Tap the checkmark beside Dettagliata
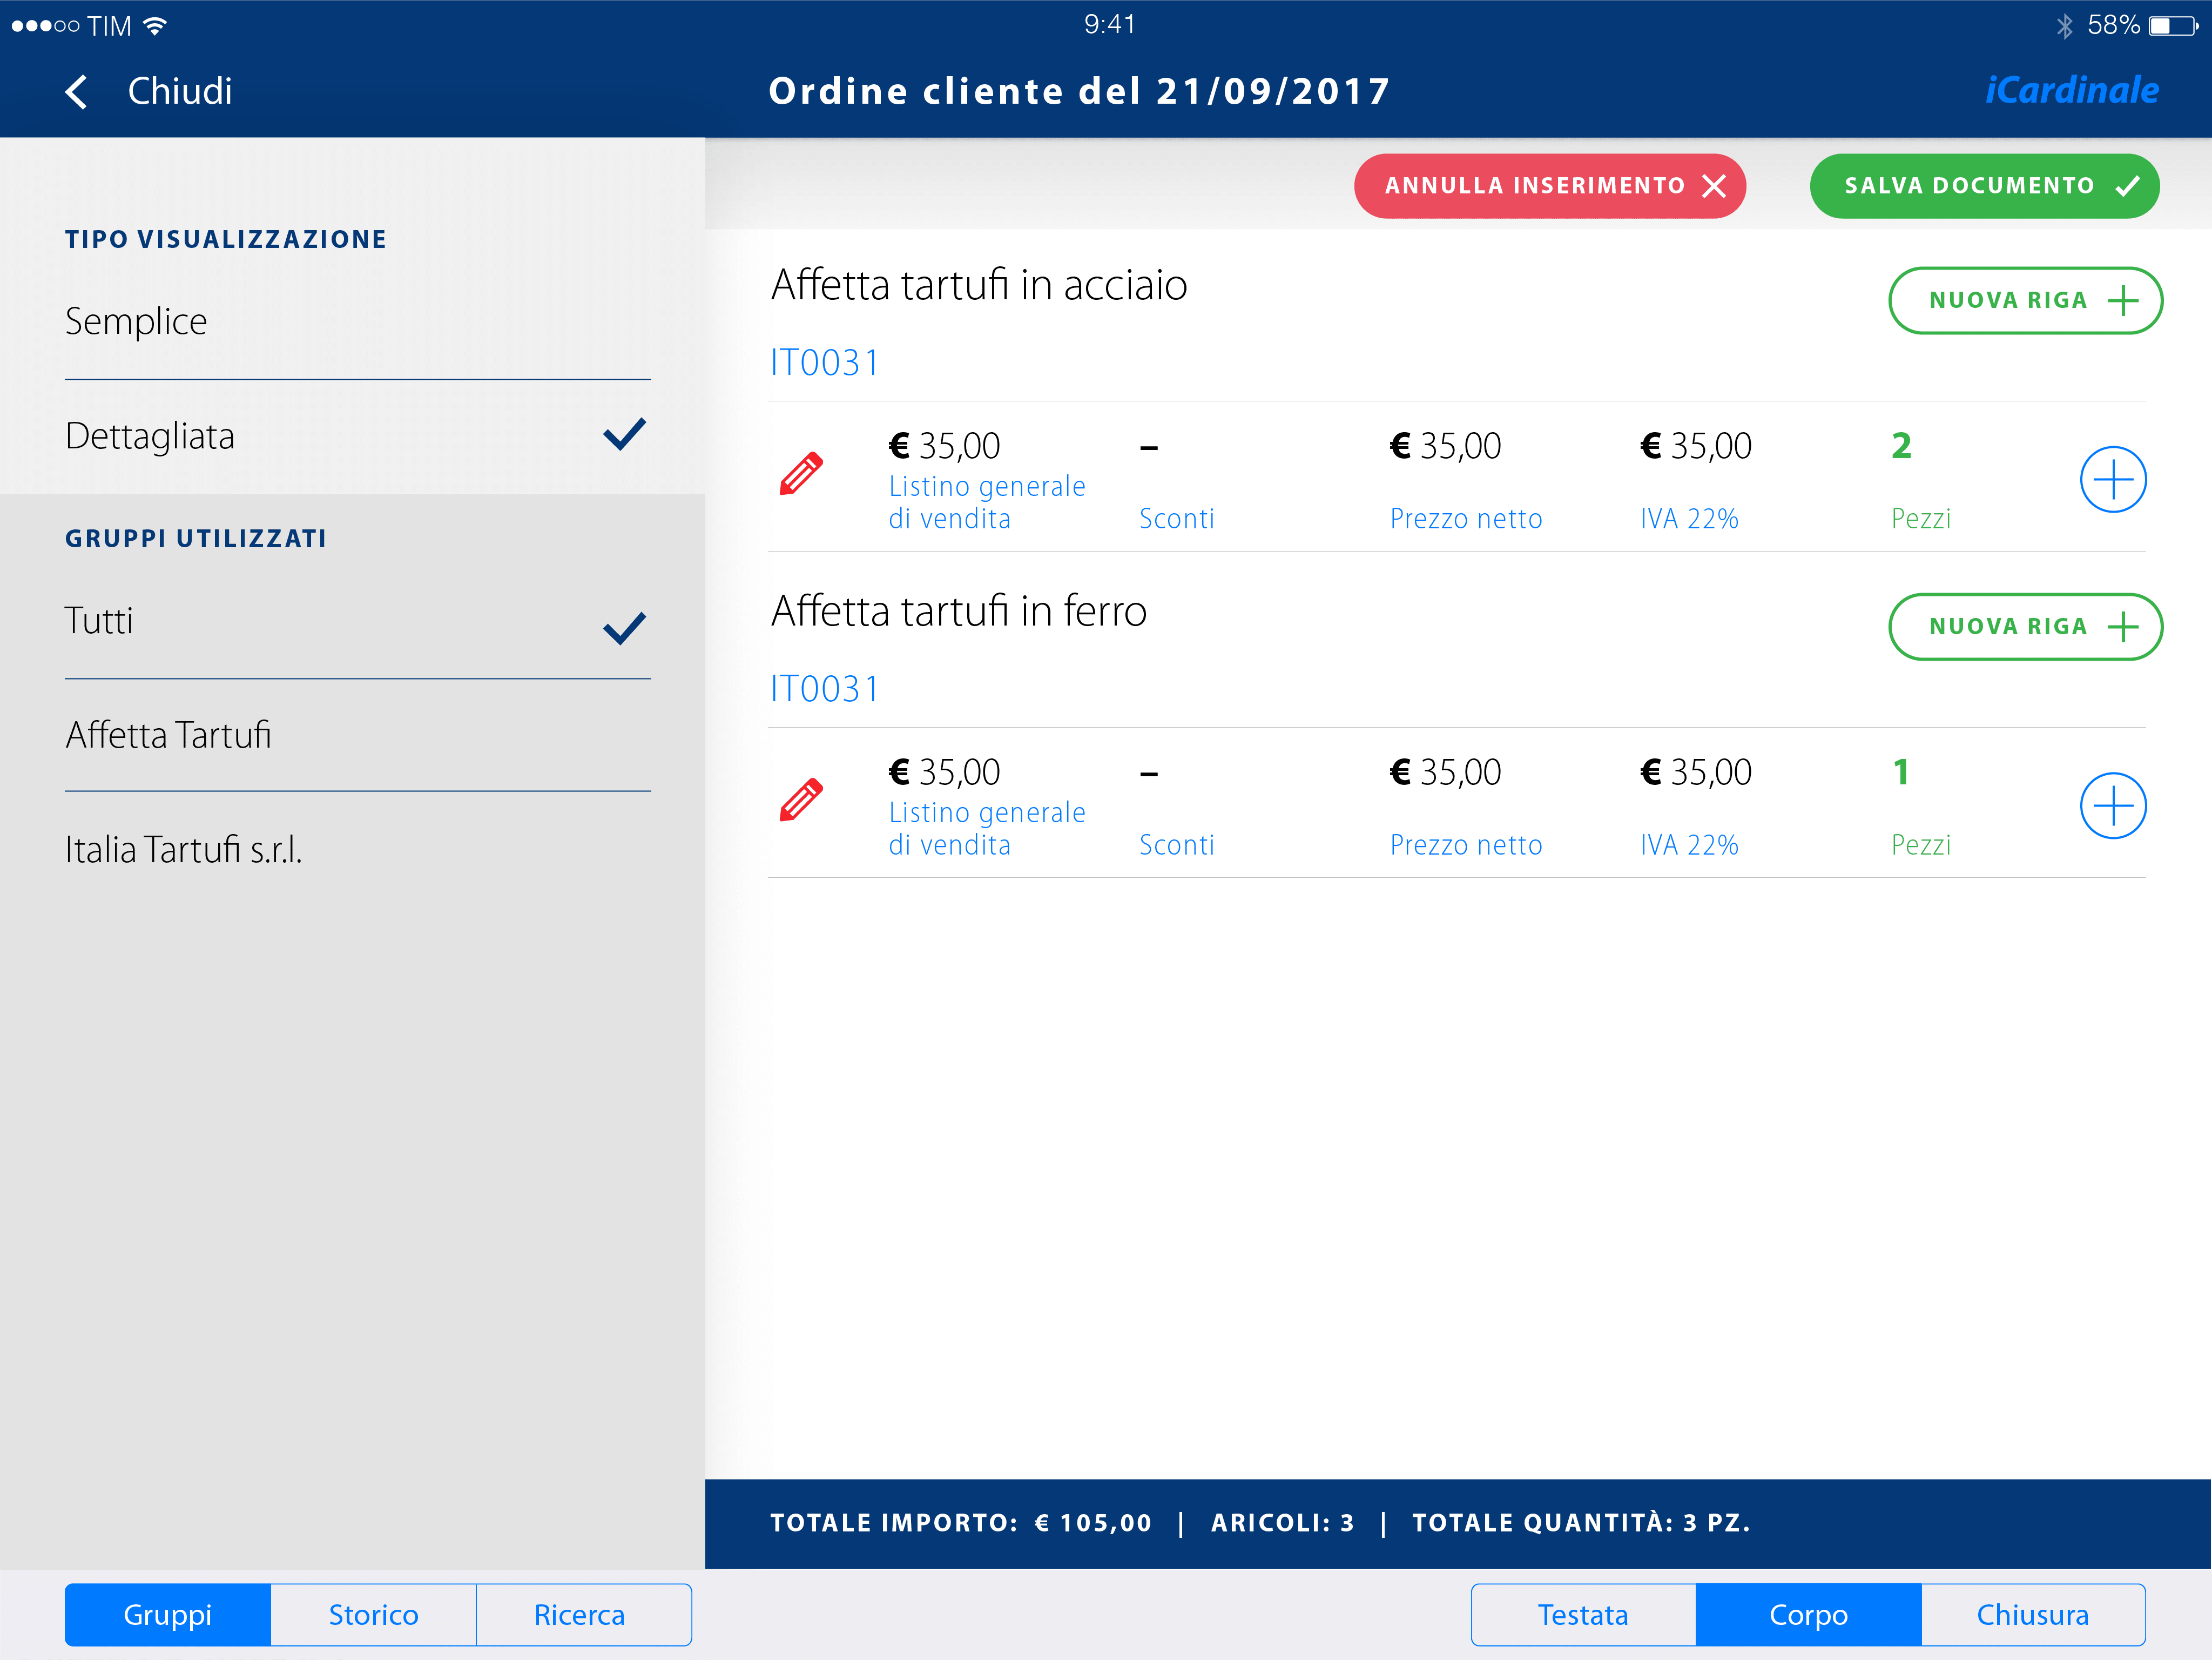Image resolution: width=2212 pixels, height=1660 pixels. 625,434
